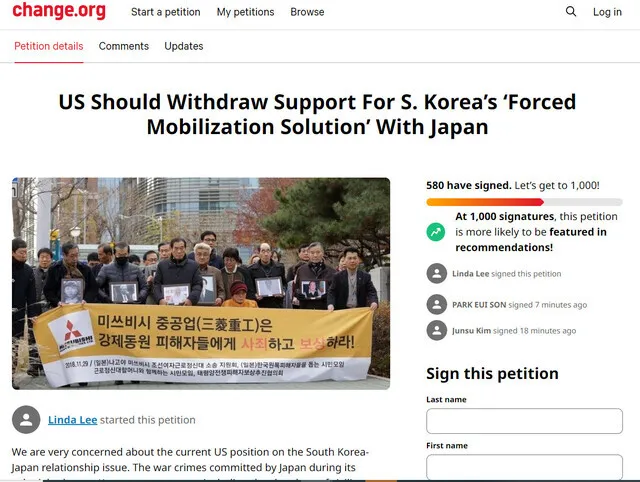Select the Petition details tab
This screenshot has height=482, width=640.
click(49, 46)
